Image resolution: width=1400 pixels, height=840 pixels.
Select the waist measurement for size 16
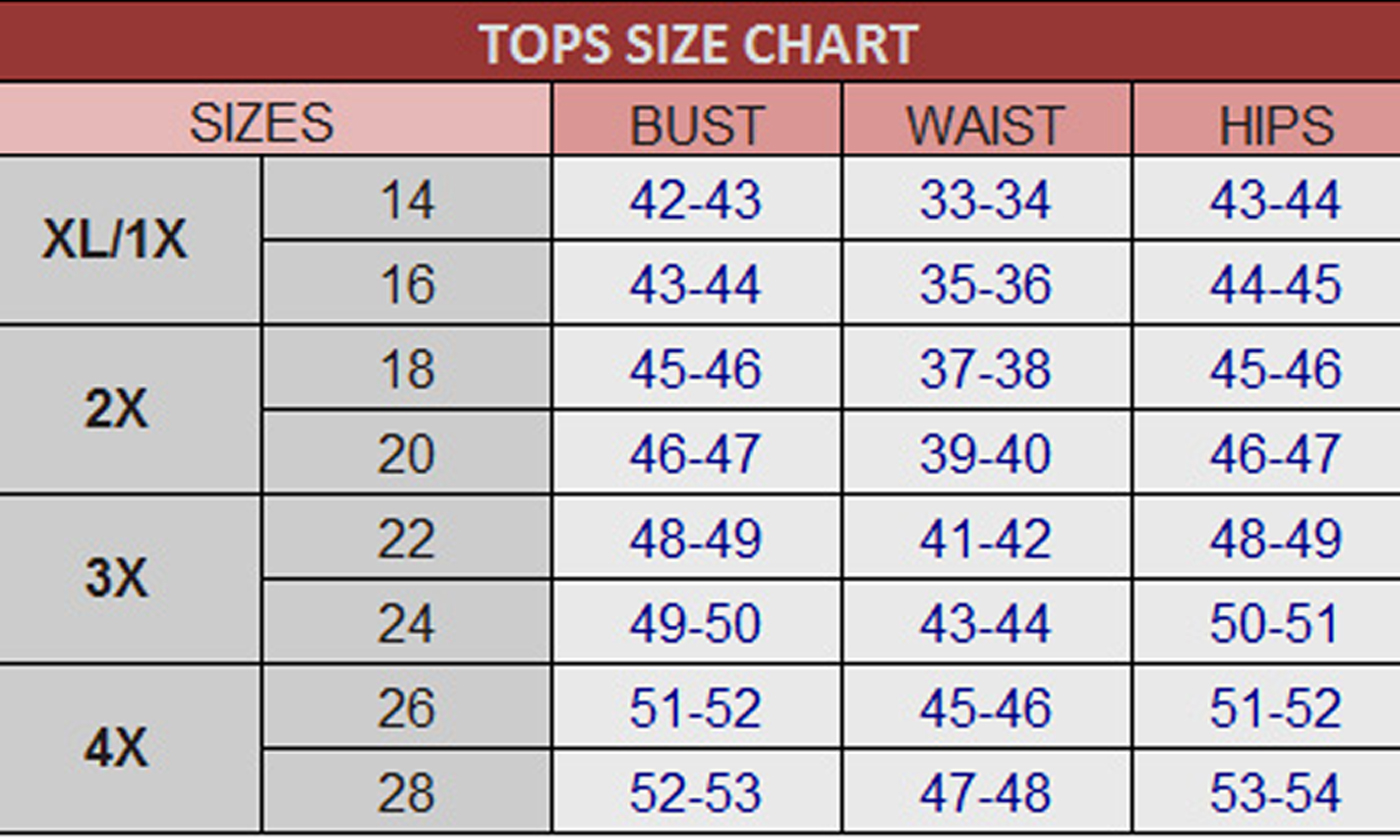(x=986, y=285)
